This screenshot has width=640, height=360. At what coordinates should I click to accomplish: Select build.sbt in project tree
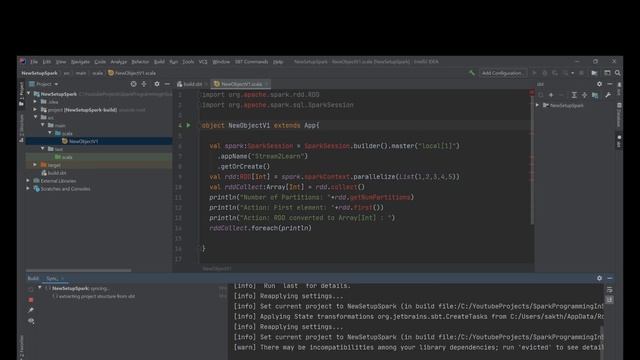point(53,173)
